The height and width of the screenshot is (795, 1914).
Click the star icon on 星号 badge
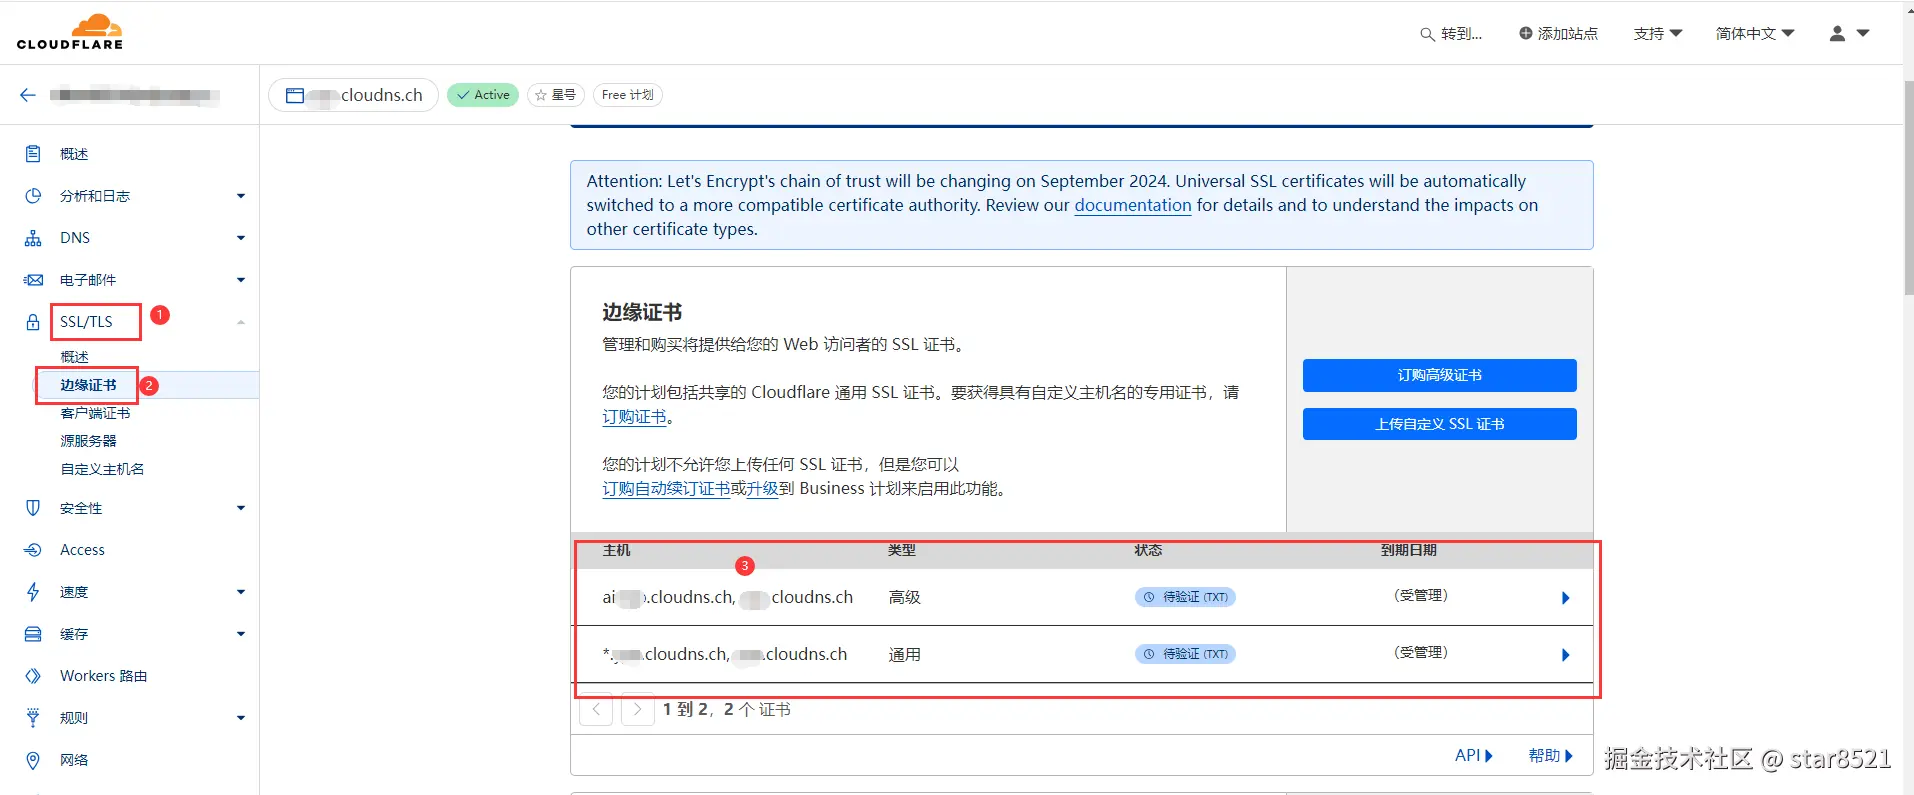pos(541,95)
